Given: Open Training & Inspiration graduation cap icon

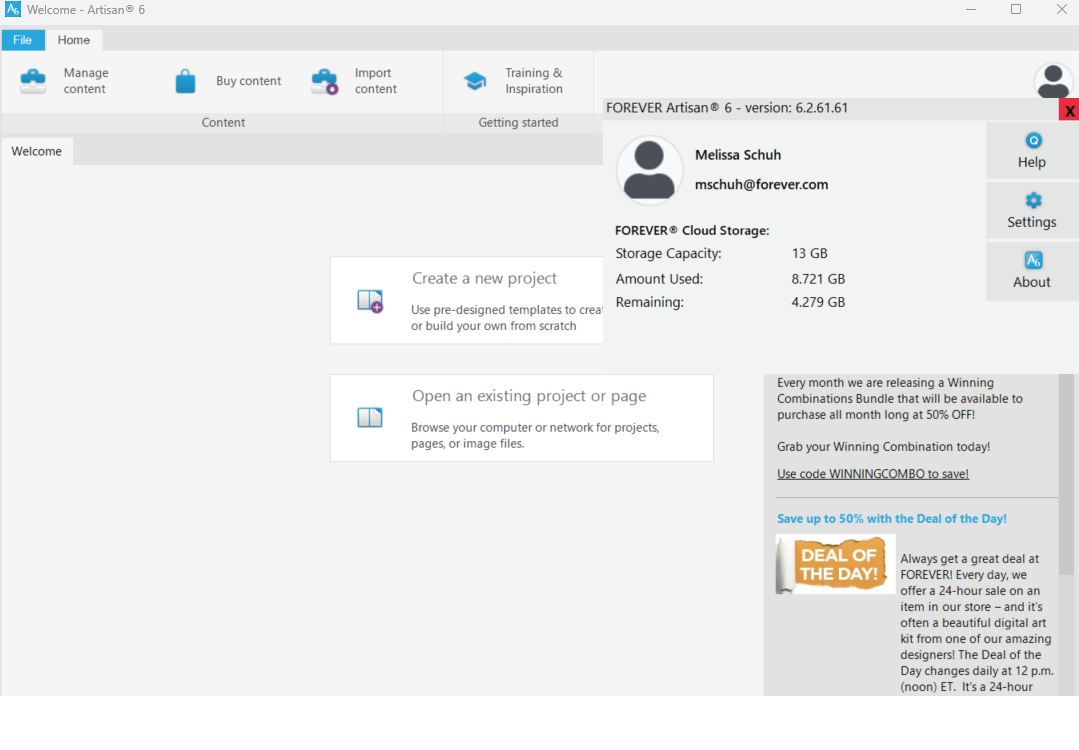Looking at the screenshot, I should 475,81.
